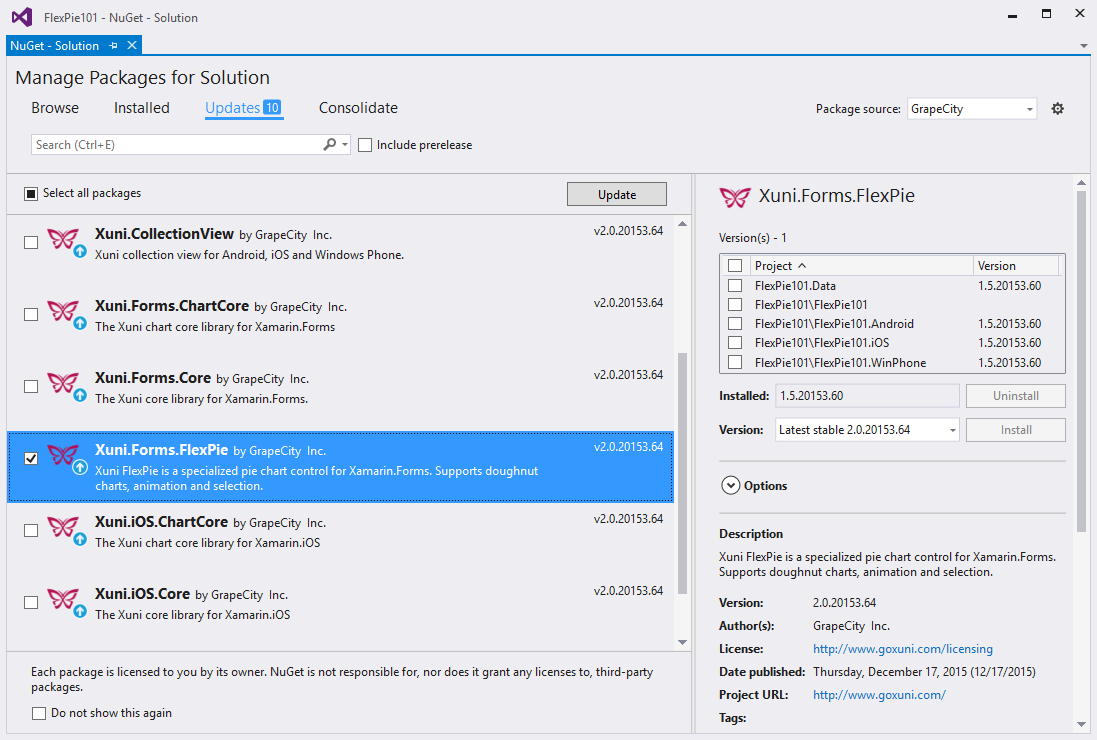Screen dimensions: 1097x740
Task: Check the FlexPie101\FlexPie101.Android project checkbox
Action: pos(735,324)
